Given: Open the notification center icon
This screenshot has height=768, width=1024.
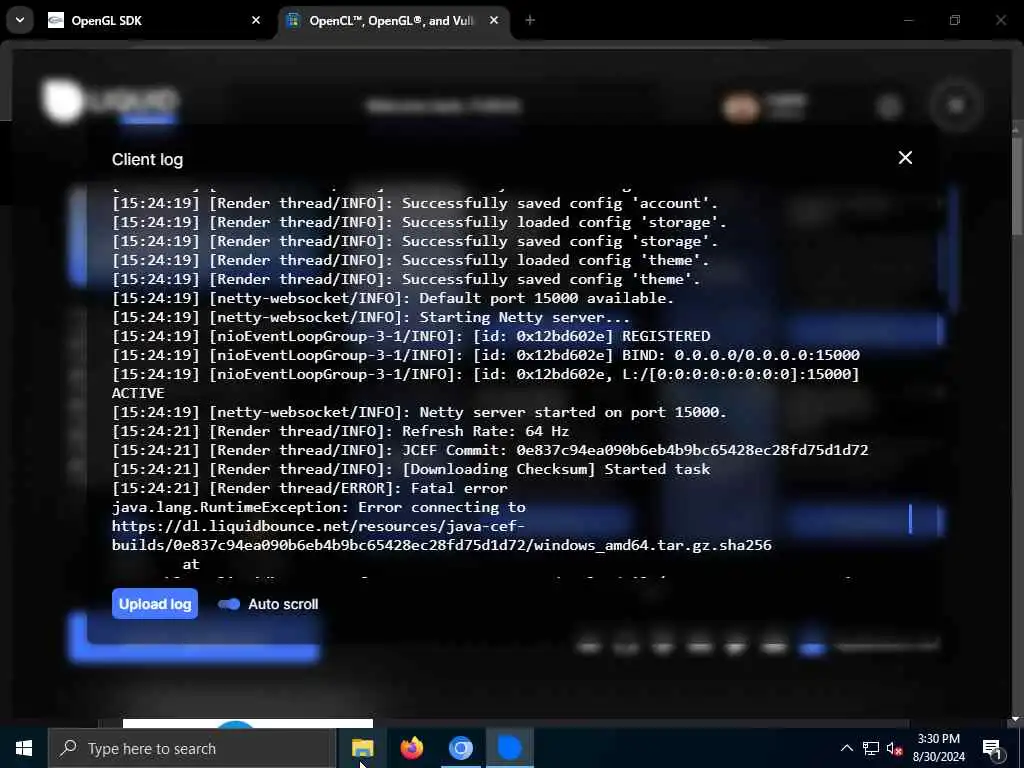Looking at the screenshot, I should pos(993,748).
